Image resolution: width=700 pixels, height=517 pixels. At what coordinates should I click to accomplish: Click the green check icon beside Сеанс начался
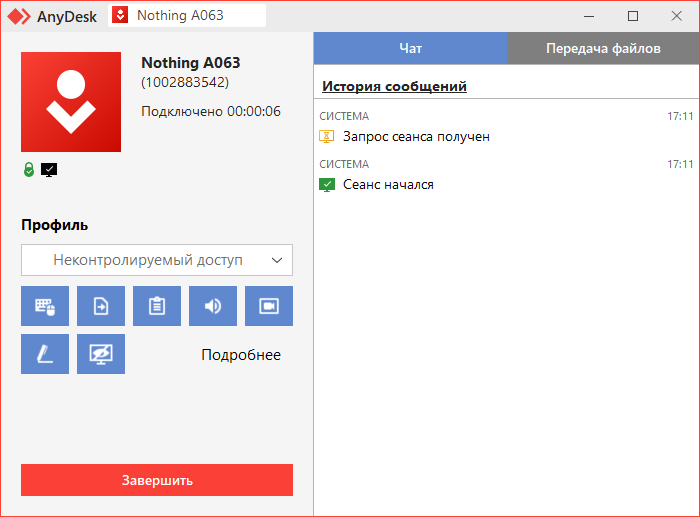(x=327, y=184)
